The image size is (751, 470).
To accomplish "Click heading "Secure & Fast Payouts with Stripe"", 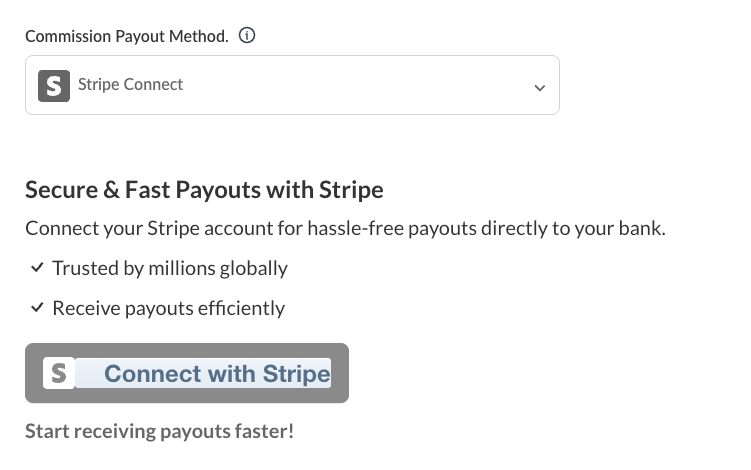I will pyautogui.click(x=204, y=189).
